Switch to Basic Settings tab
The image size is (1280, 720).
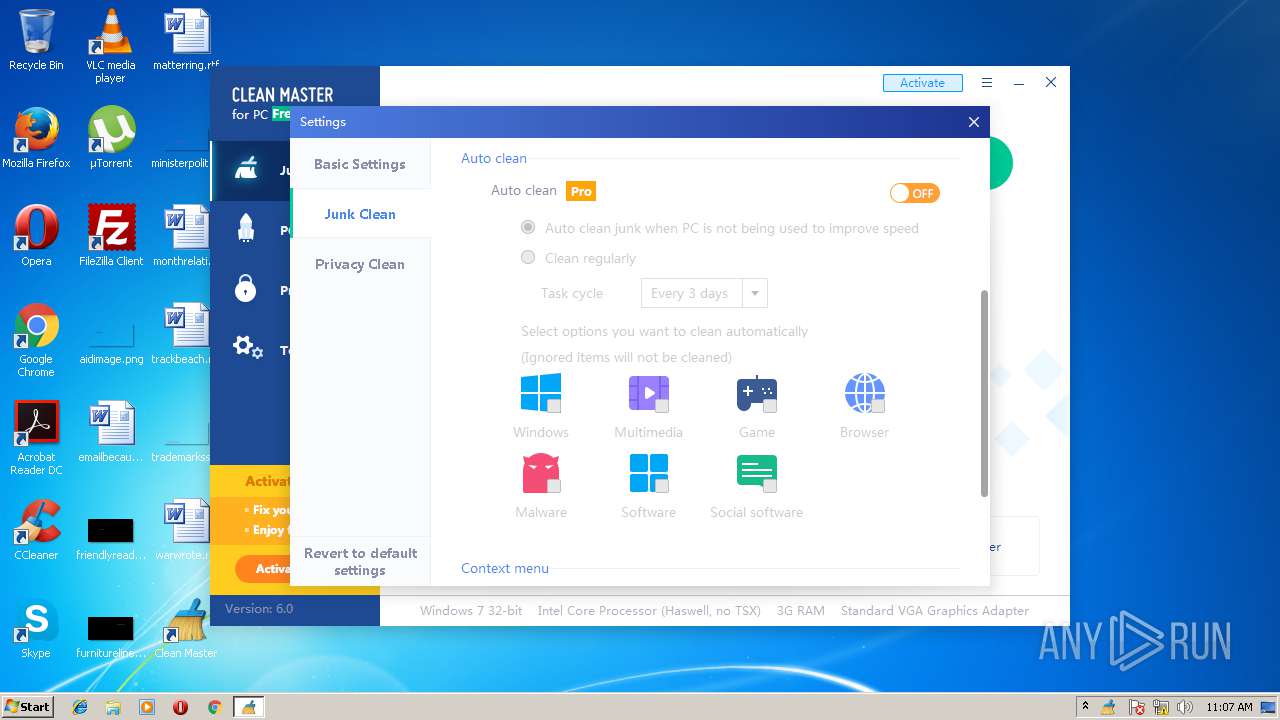tap(360, 164)
